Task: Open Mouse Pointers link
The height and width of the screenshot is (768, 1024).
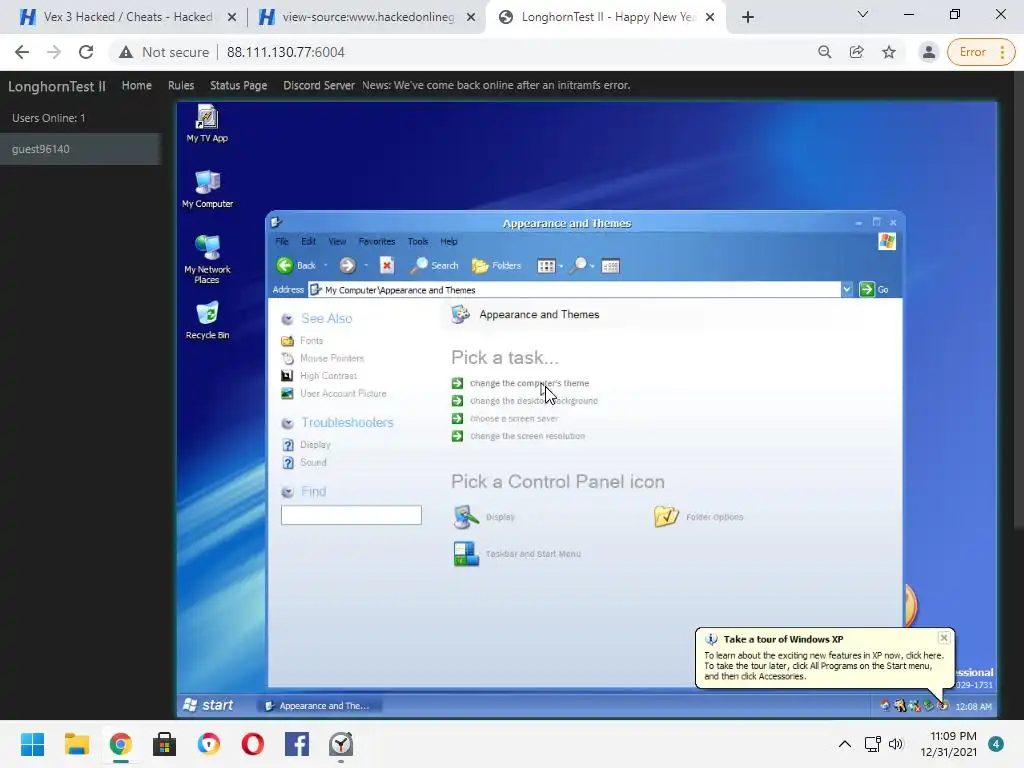Action: pyautogui.click(x=332, y=358)
